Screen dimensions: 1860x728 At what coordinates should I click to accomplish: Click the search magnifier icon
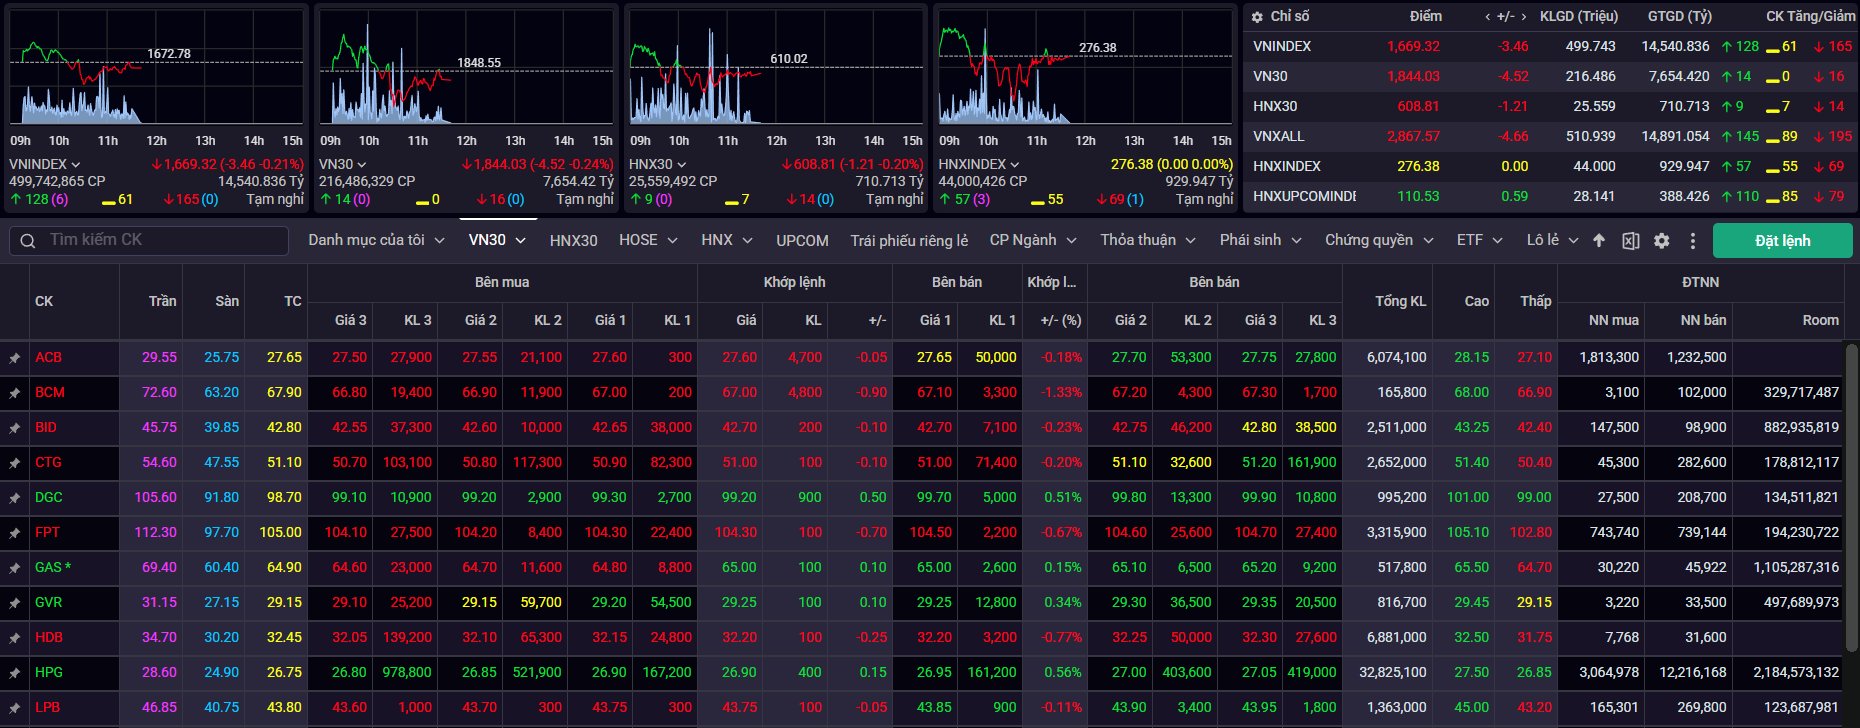[28, 240]
